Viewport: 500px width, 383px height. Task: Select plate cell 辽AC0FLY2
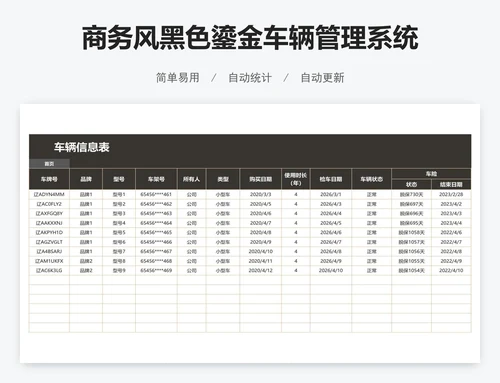[x=49, y=204]
